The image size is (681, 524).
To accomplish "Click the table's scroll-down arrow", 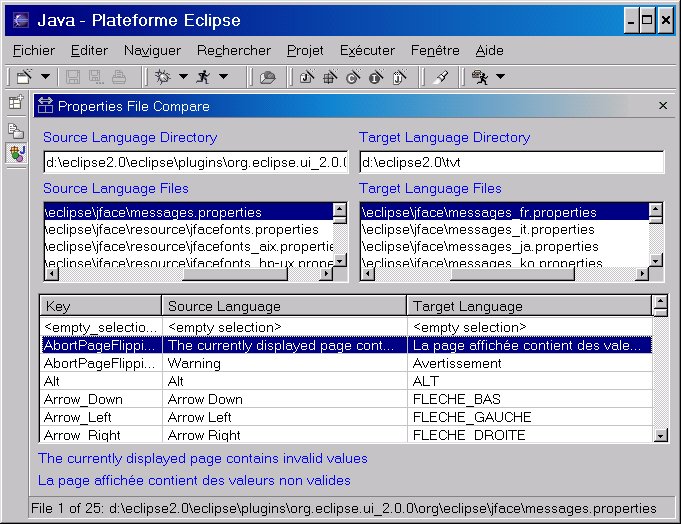I will [x=660, y=435].
